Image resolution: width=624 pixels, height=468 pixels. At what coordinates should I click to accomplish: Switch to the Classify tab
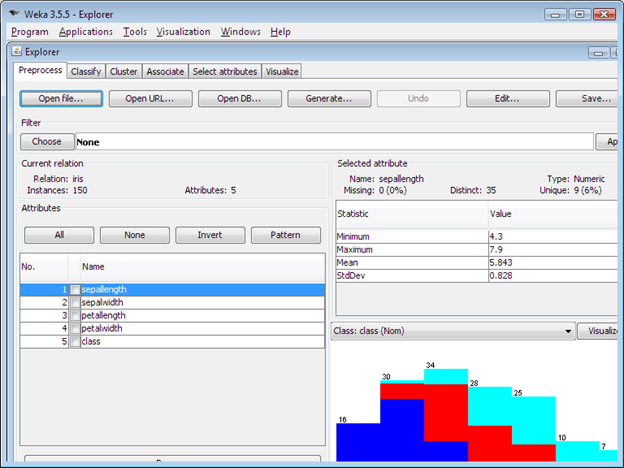click(x=86, y=72)
